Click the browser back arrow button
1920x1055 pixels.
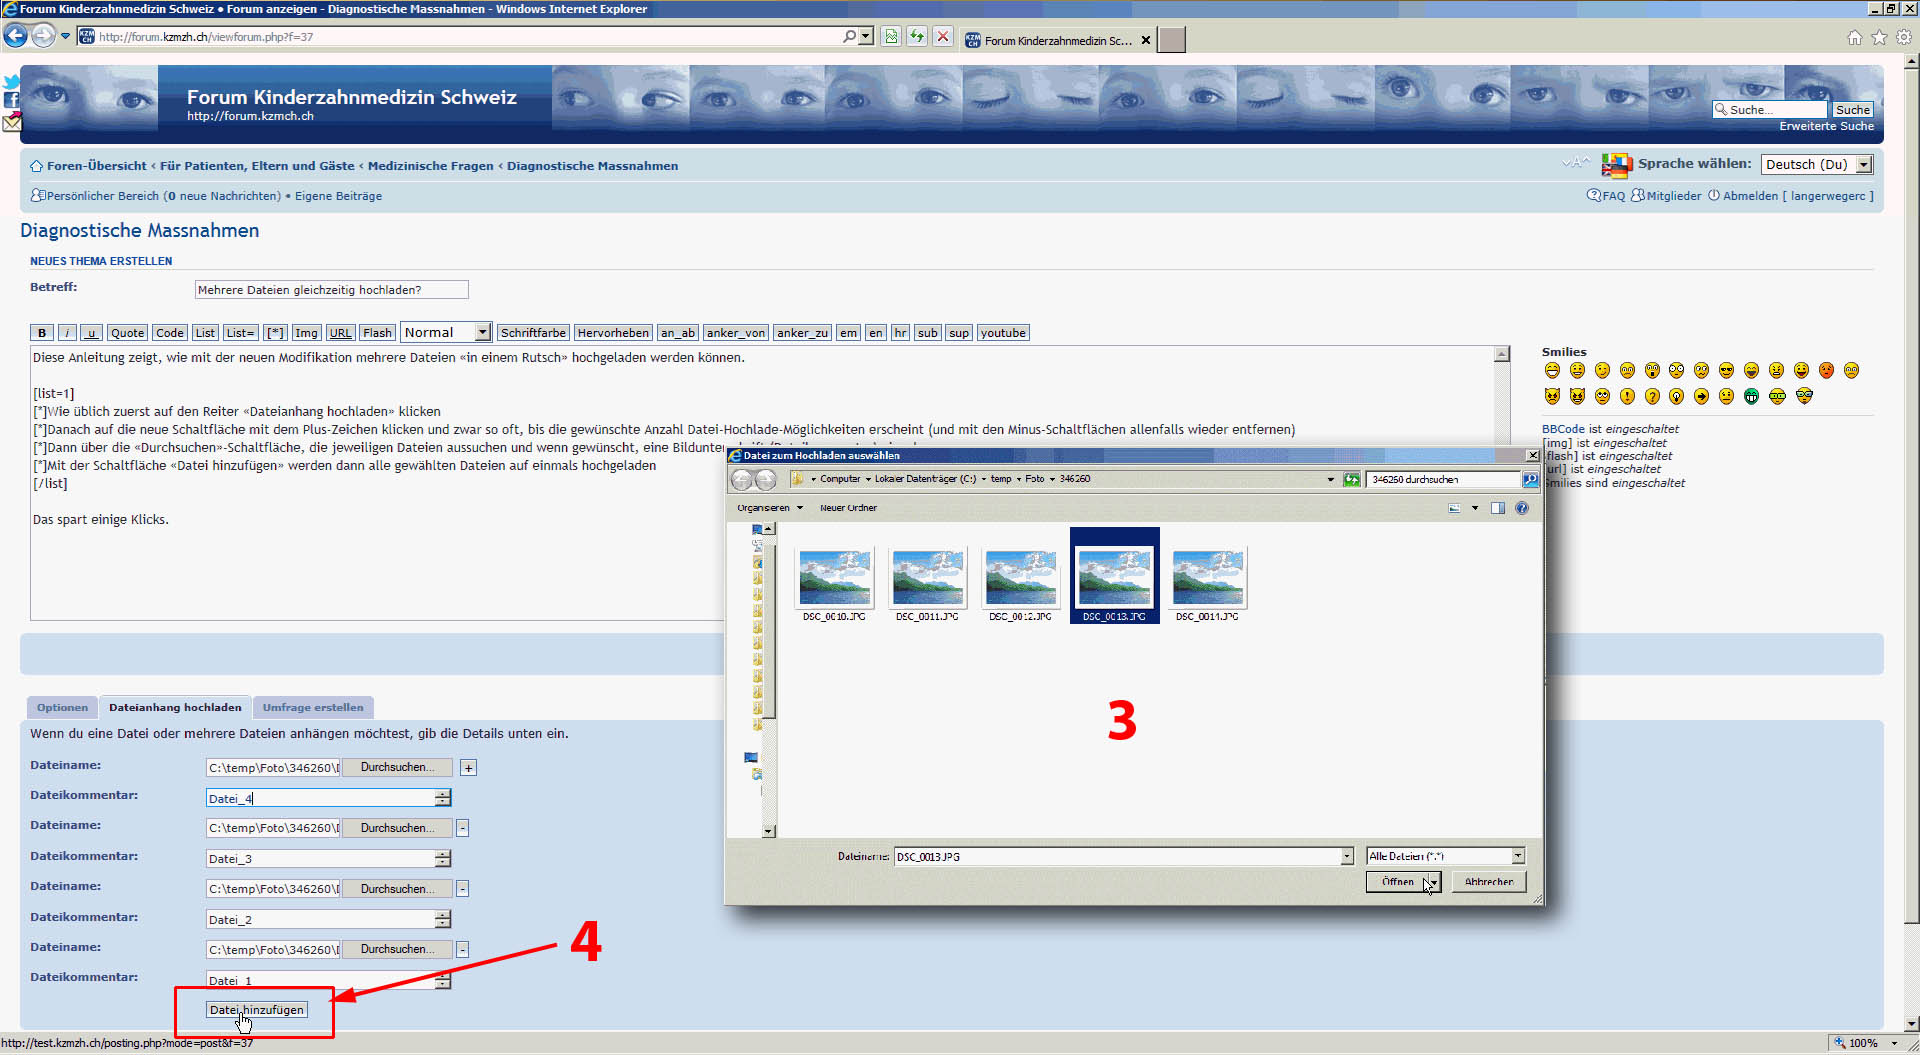[15, 36]
